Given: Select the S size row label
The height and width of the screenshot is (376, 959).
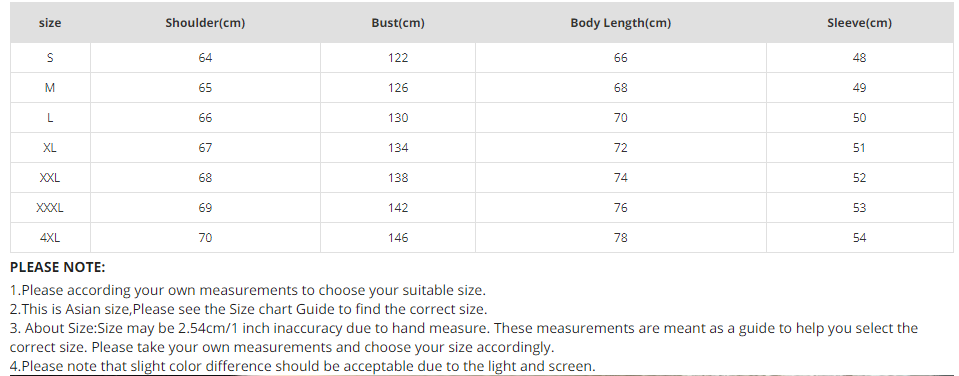Looking at the screenshot, I should point(50,58).
